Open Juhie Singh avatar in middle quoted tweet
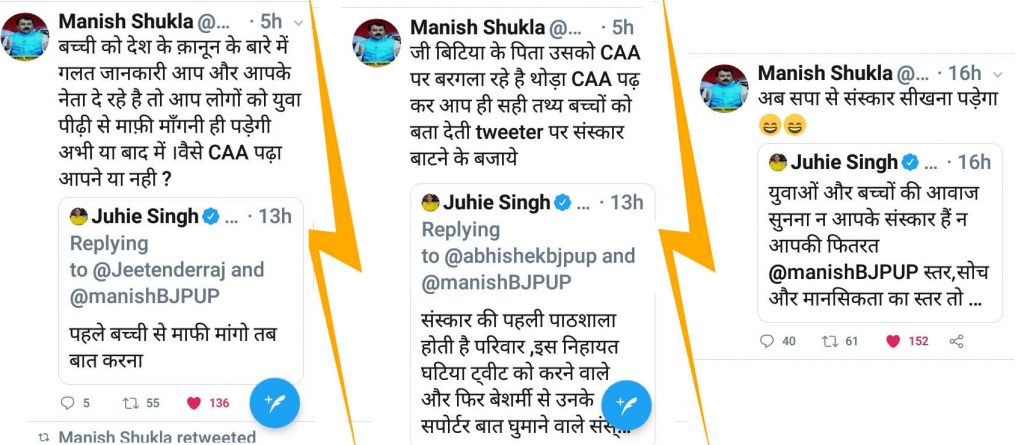Viewport: 1024px width, 445px height. tap(430, 203)
